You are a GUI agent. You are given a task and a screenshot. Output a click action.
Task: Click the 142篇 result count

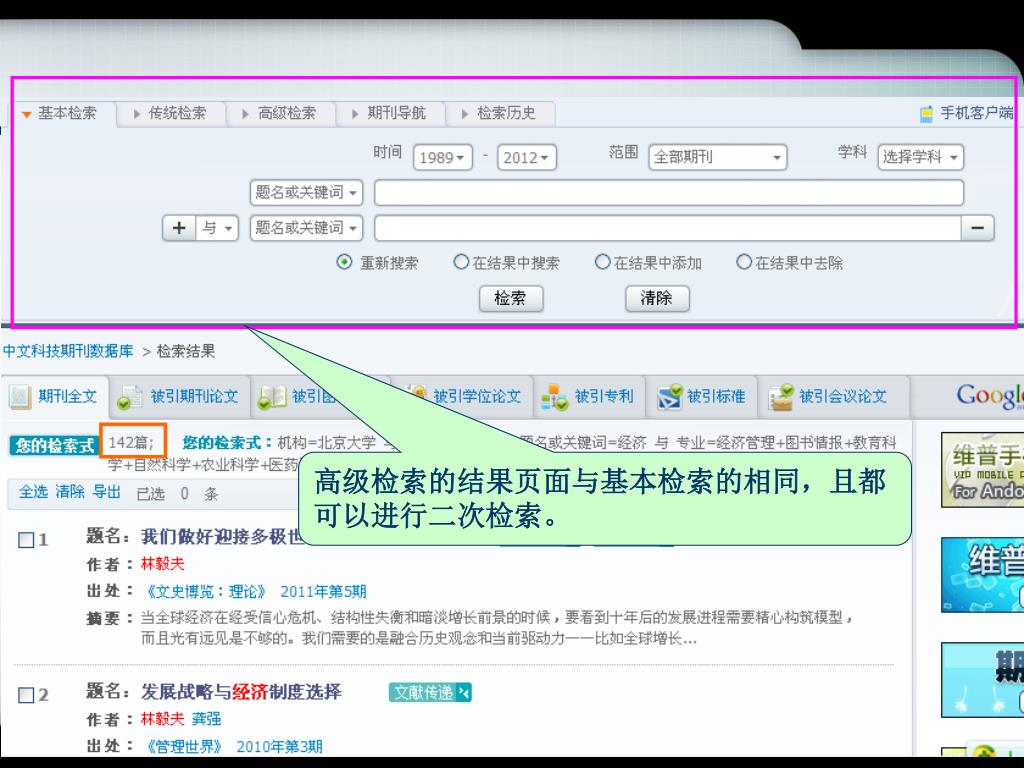[131, 443]
